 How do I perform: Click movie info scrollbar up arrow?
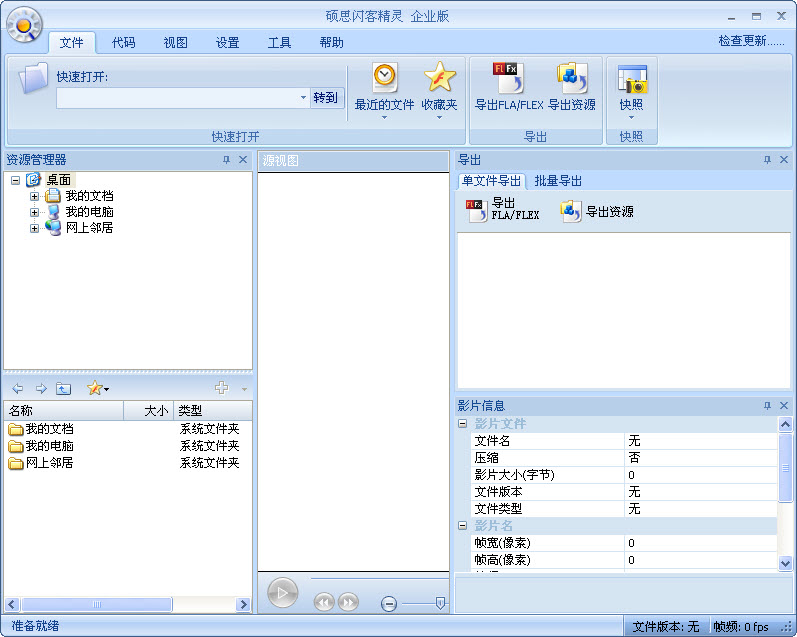pos(785,423)
